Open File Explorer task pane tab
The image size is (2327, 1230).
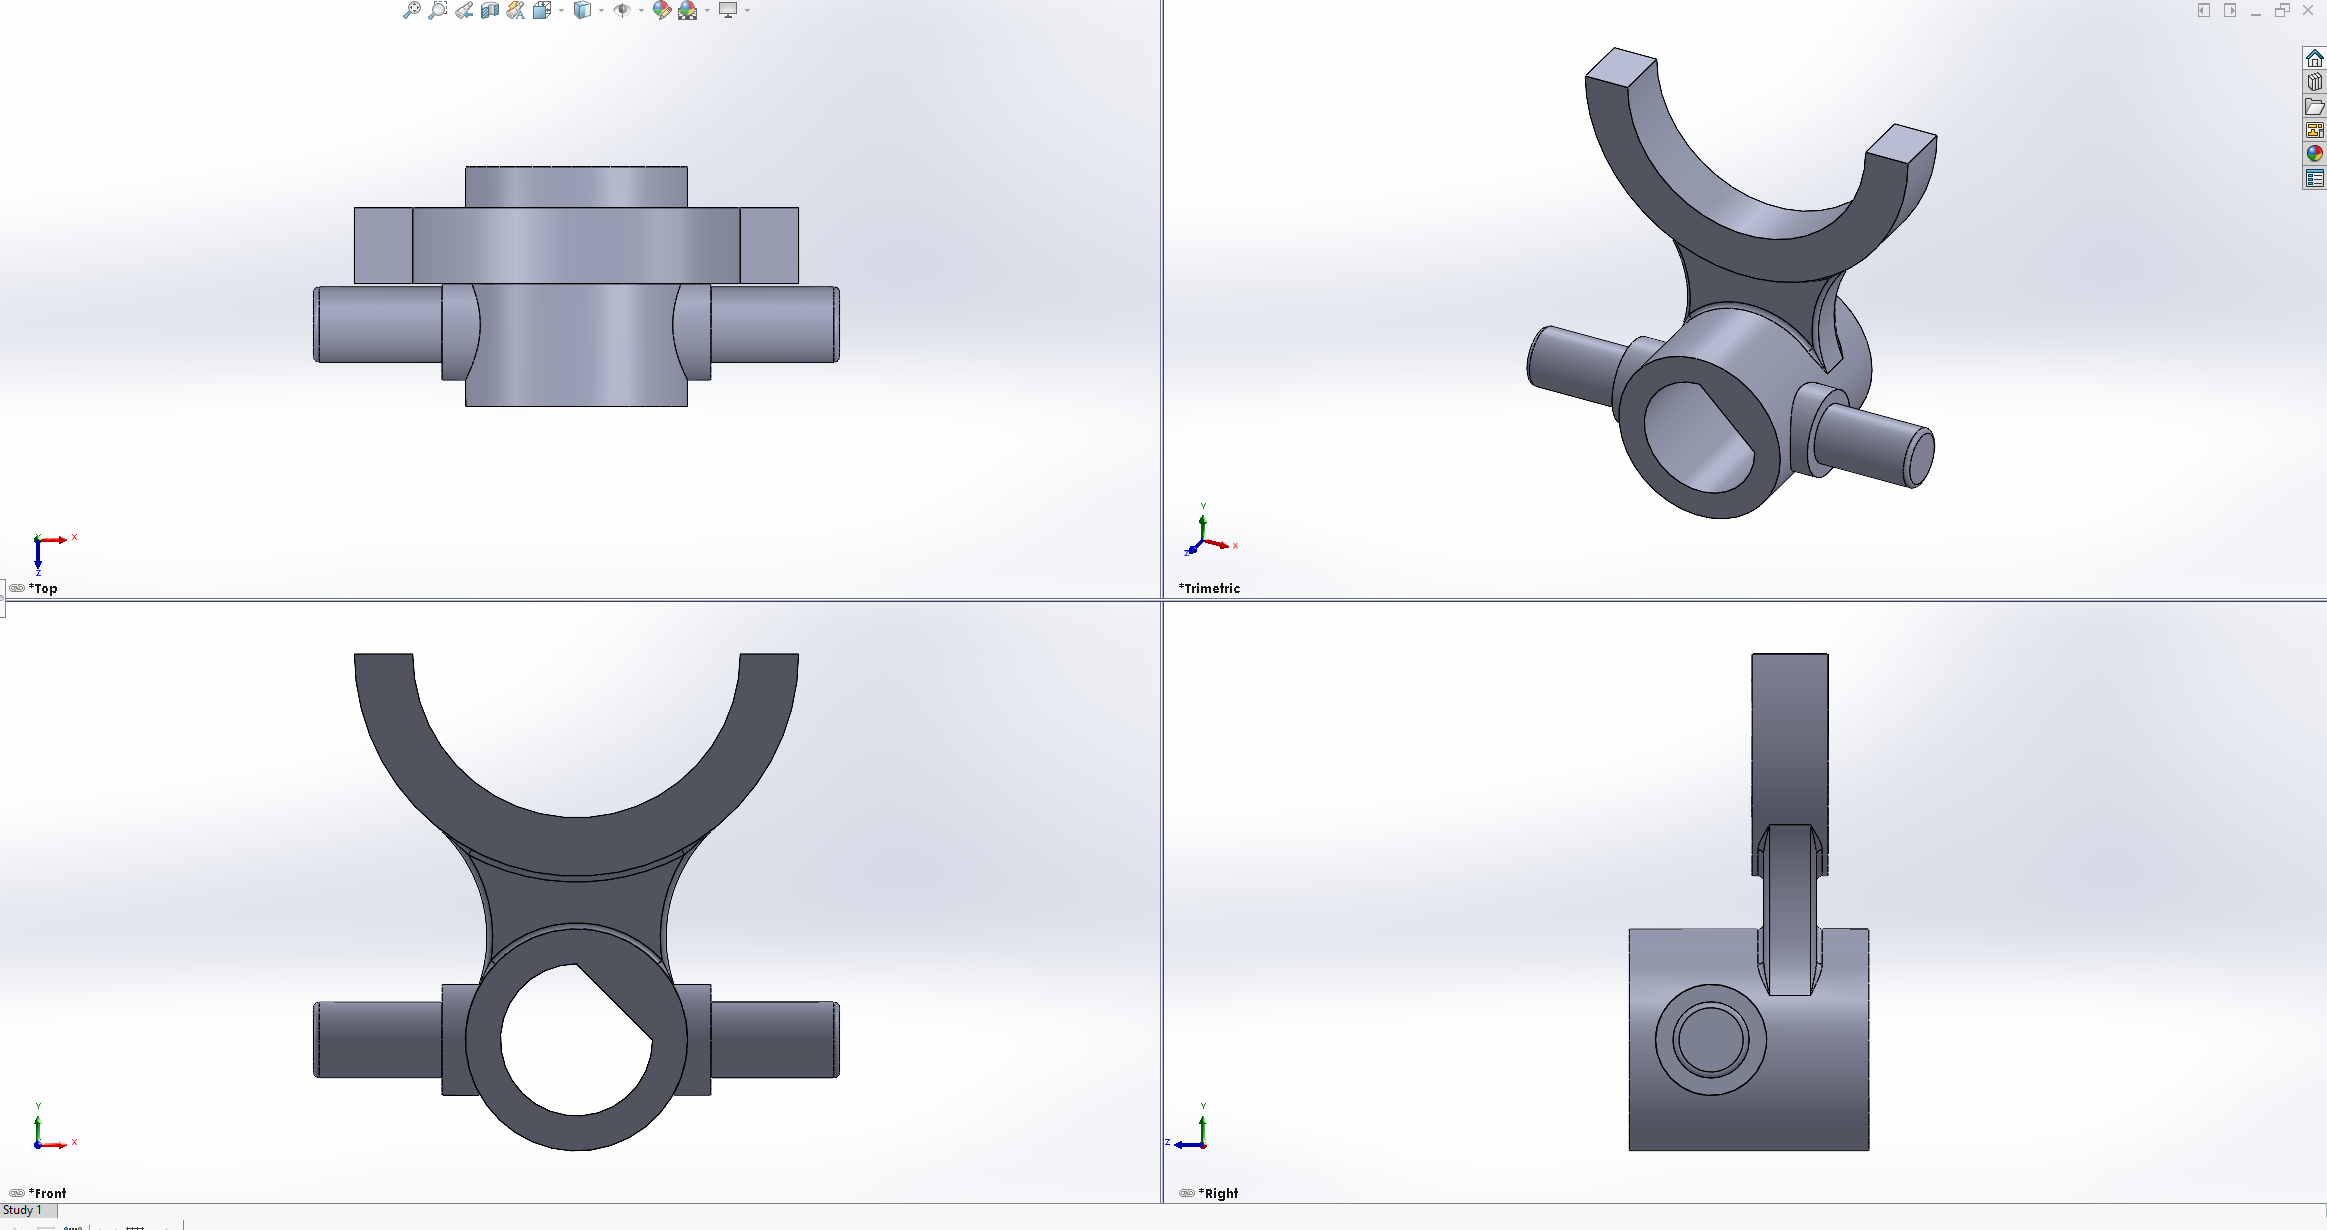click(2314, 106)
